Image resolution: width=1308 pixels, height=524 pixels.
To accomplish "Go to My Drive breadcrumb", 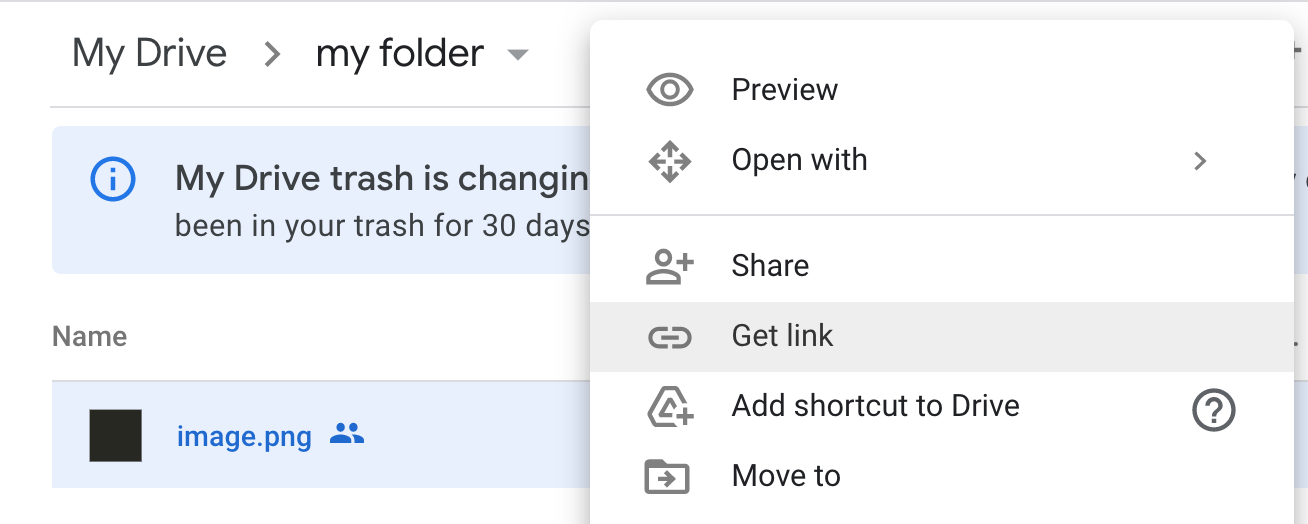I will pos(150,53).
